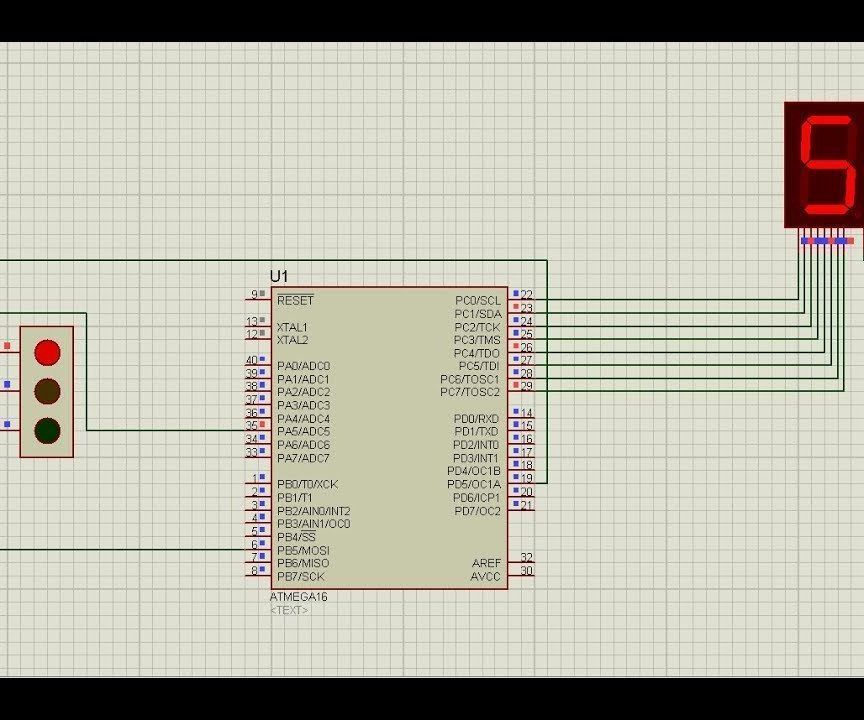The image size is (864, 720).
Task: Click the traffic light component
Action: click(46, 390)
